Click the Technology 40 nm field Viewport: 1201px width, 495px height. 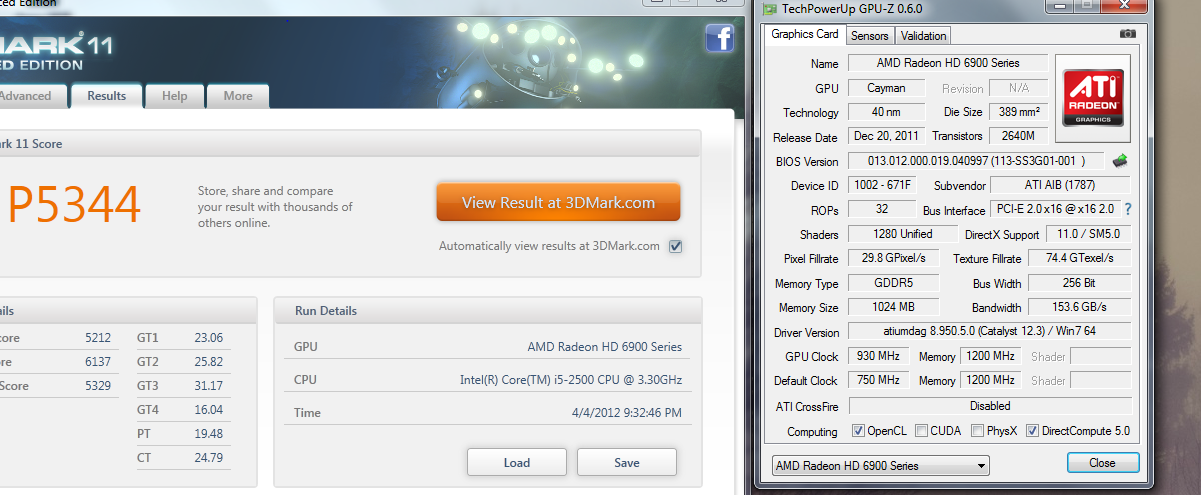click(x=887, y=112)
